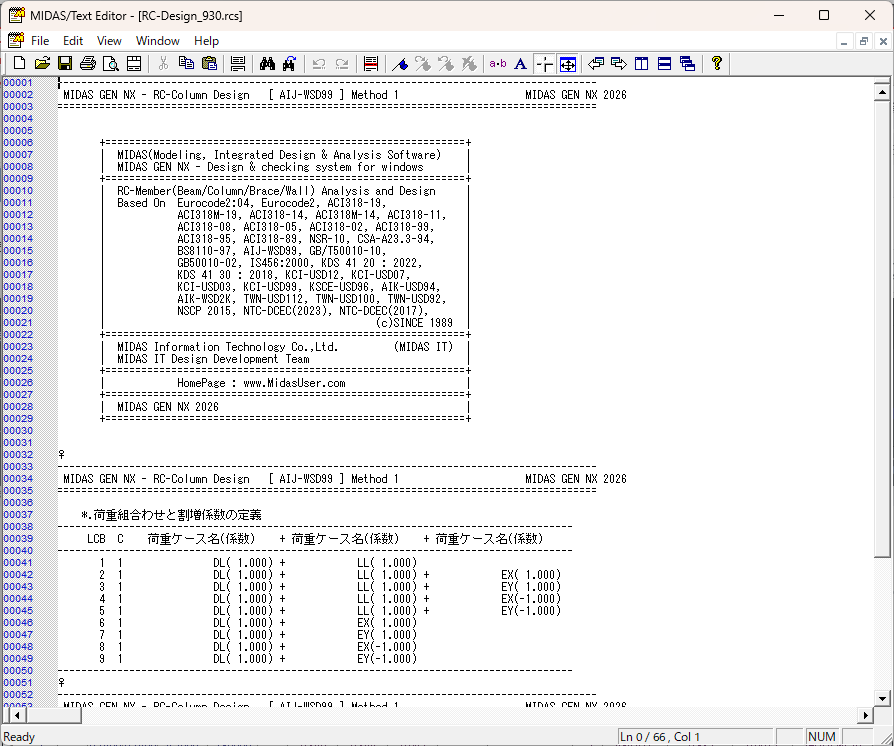Click the NUM status bar indicator
The image size is (894, 746).
tap(822, 737)
